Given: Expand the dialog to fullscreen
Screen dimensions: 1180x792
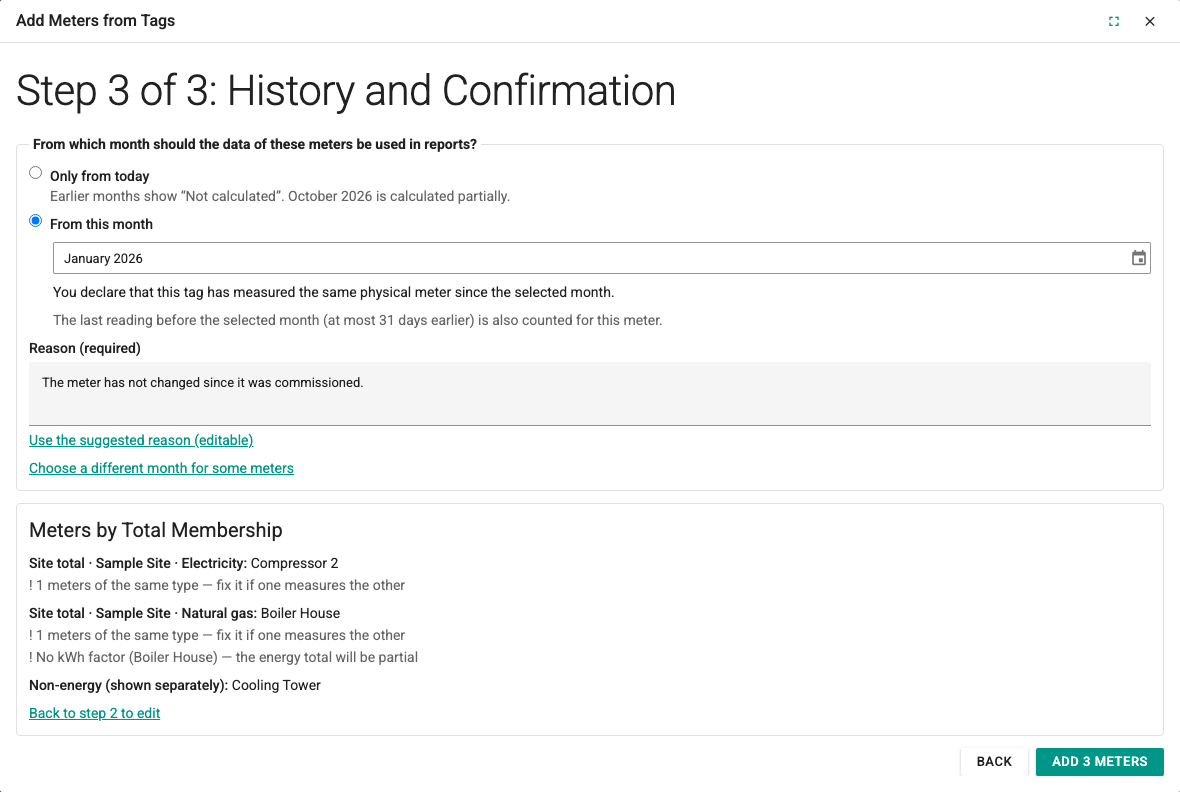Looking at the screenshot, I should pos(1114,21).
